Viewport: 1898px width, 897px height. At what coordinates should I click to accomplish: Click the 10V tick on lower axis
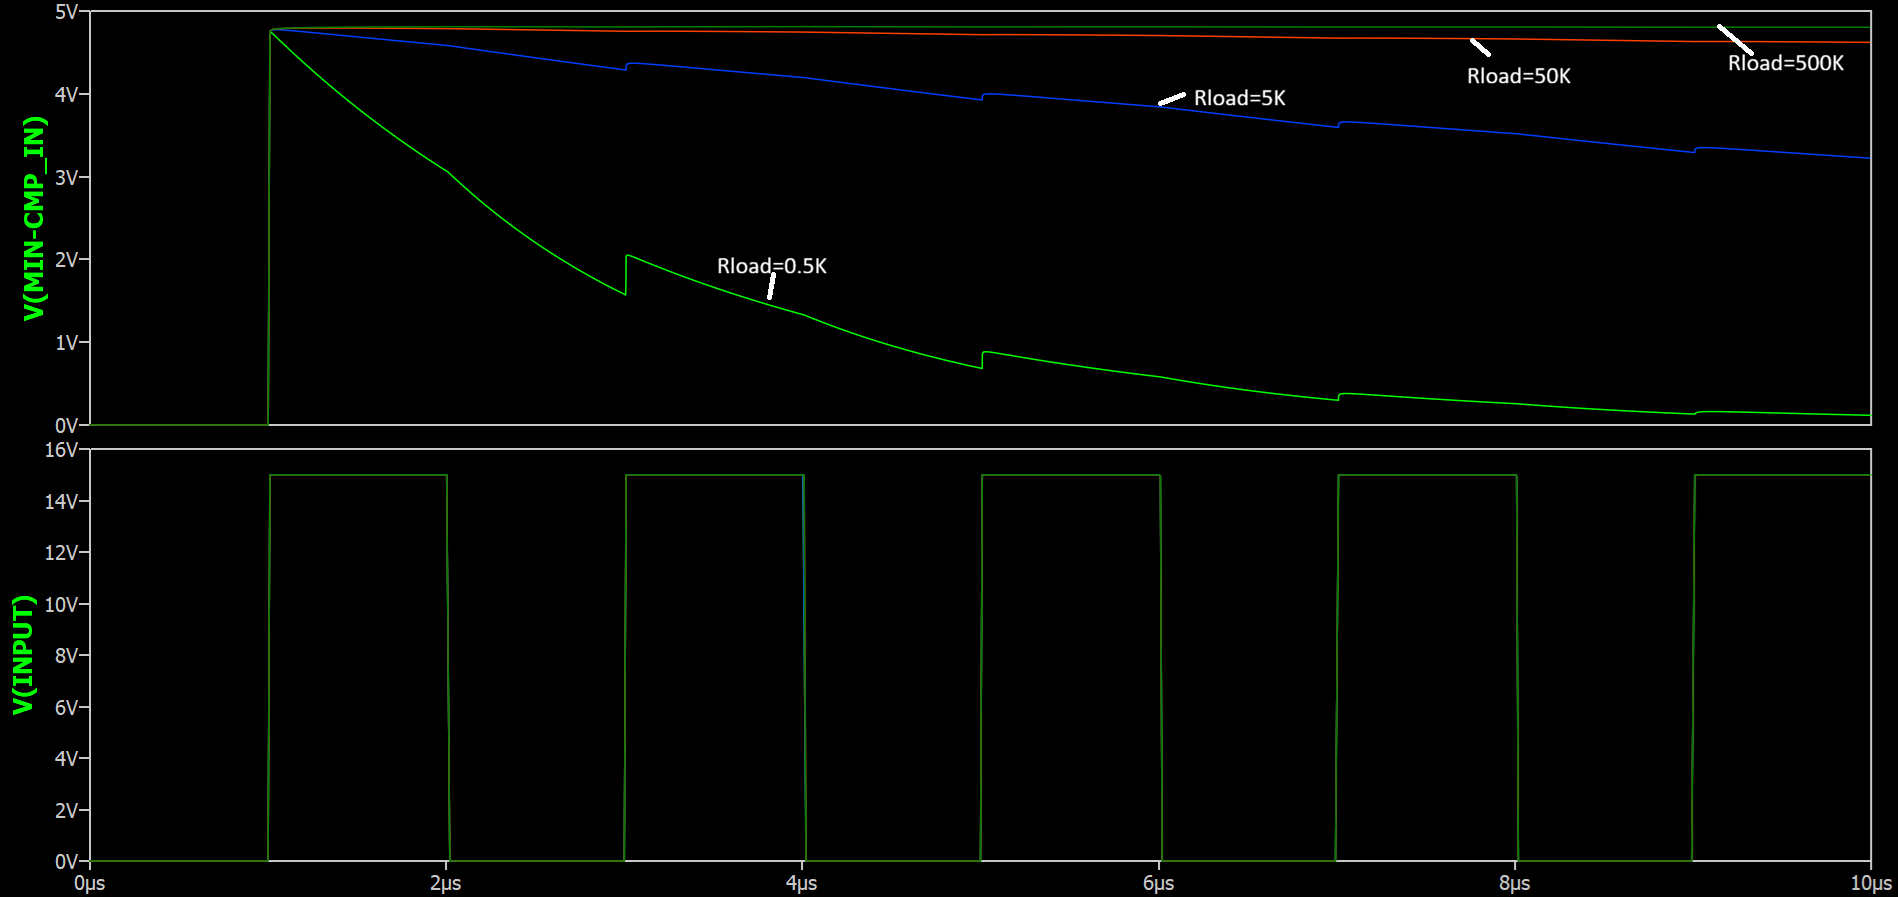(61, 604)
